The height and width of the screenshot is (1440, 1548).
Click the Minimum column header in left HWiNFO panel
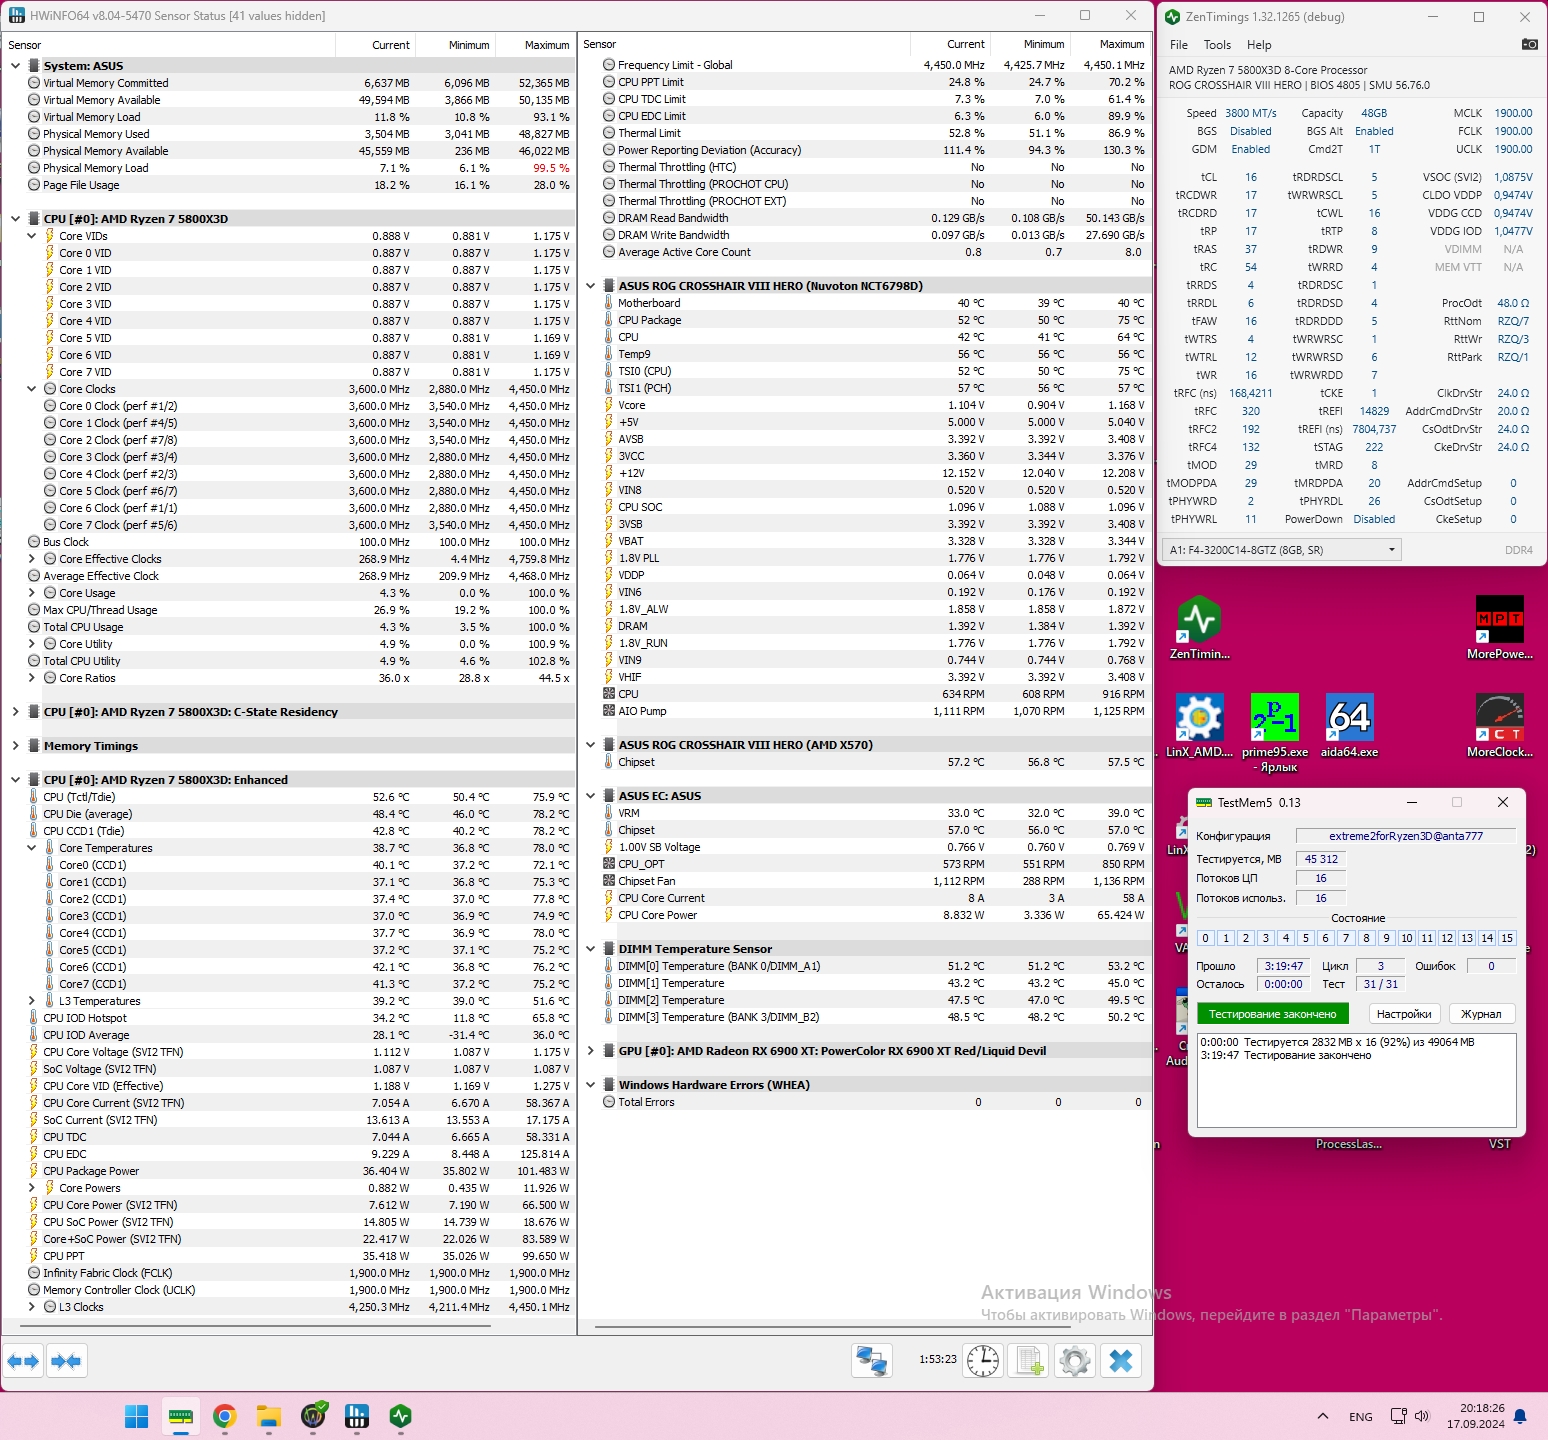click(x=455, y=45)
